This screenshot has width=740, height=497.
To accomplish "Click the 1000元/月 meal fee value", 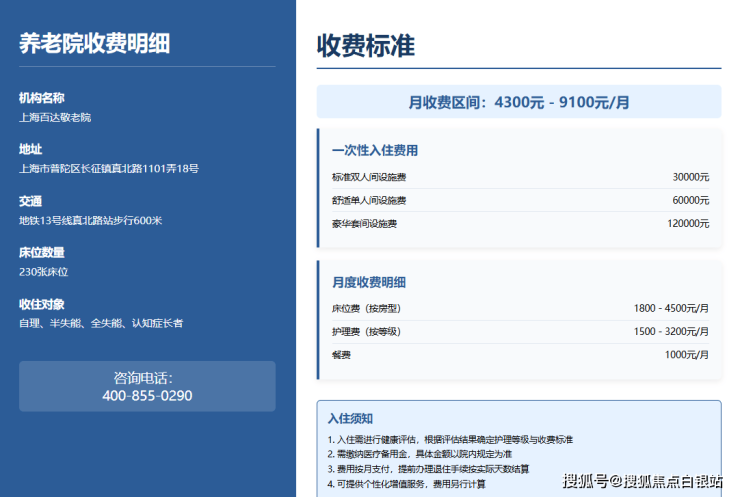I will (x=687, y=355).
